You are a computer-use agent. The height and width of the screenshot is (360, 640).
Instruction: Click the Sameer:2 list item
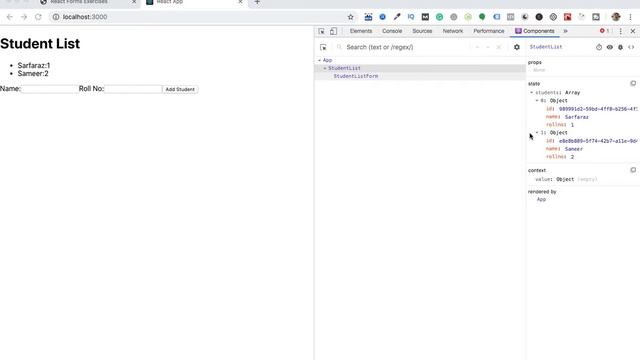(x=33, y=73)
